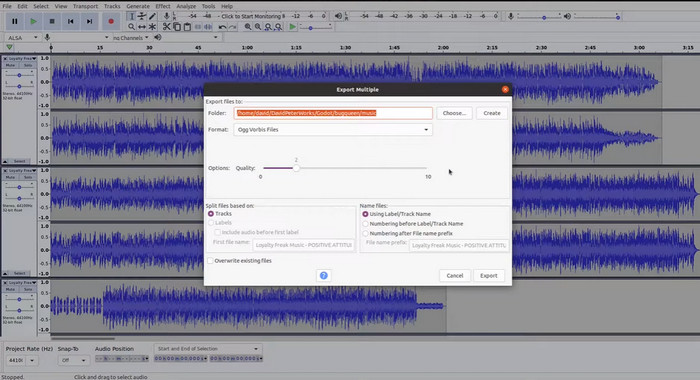This screenshot has height=380, width=700.
Task: Click the help question mark icon
Action: click(x=324, y=276)
